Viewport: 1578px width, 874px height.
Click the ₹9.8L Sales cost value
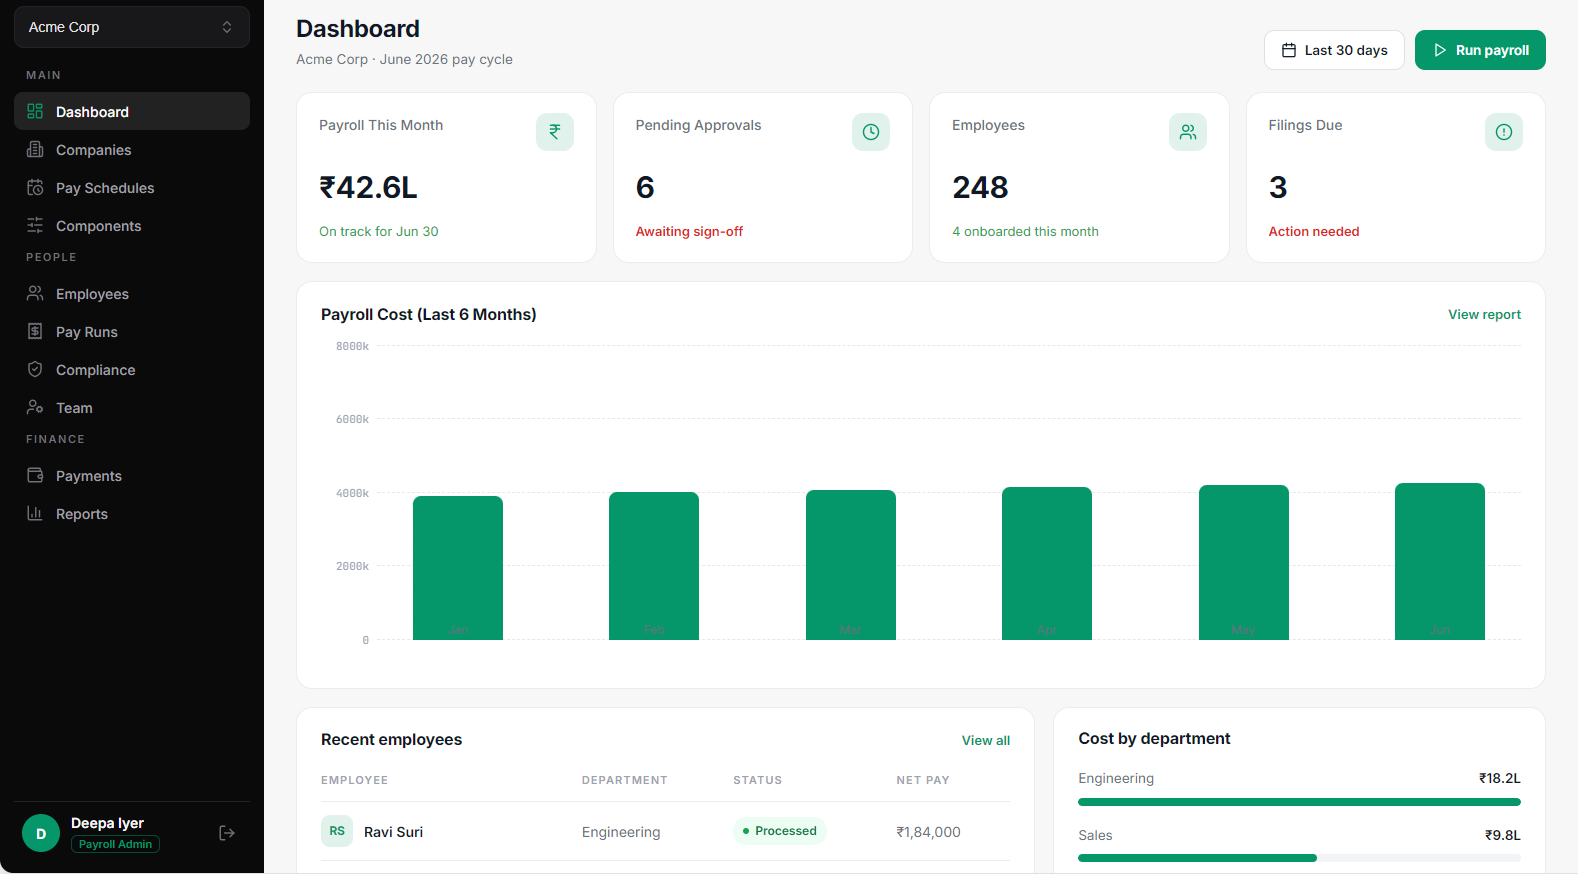1503,835
